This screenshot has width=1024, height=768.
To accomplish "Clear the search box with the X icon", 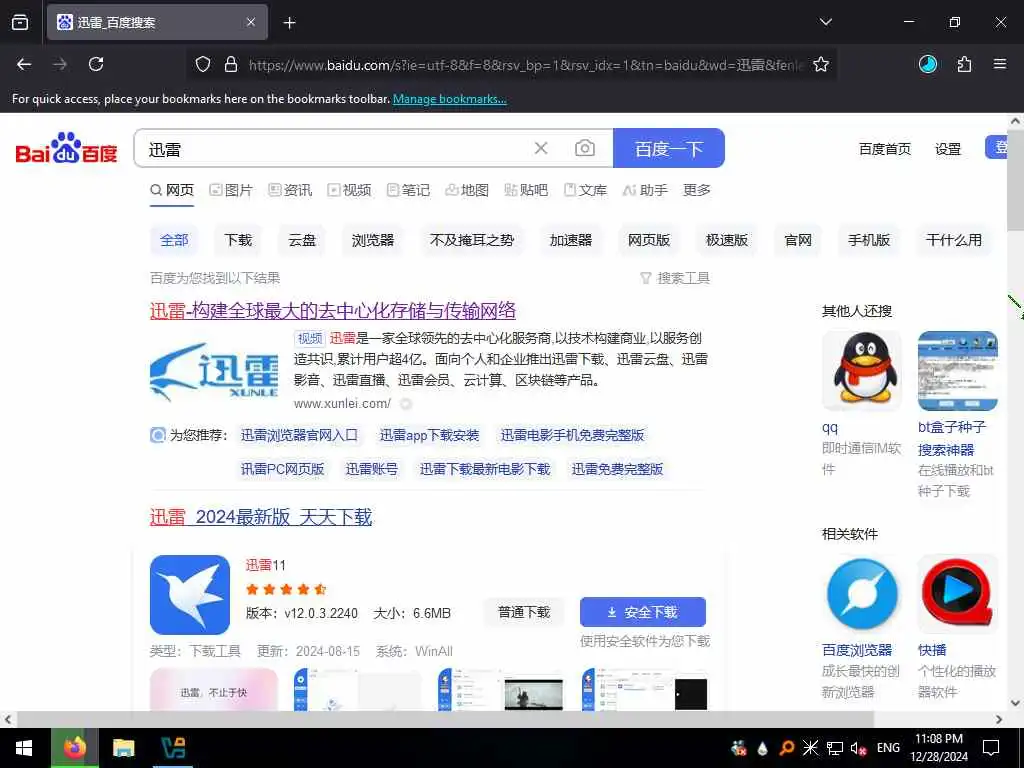I will (x=541, y=148).
